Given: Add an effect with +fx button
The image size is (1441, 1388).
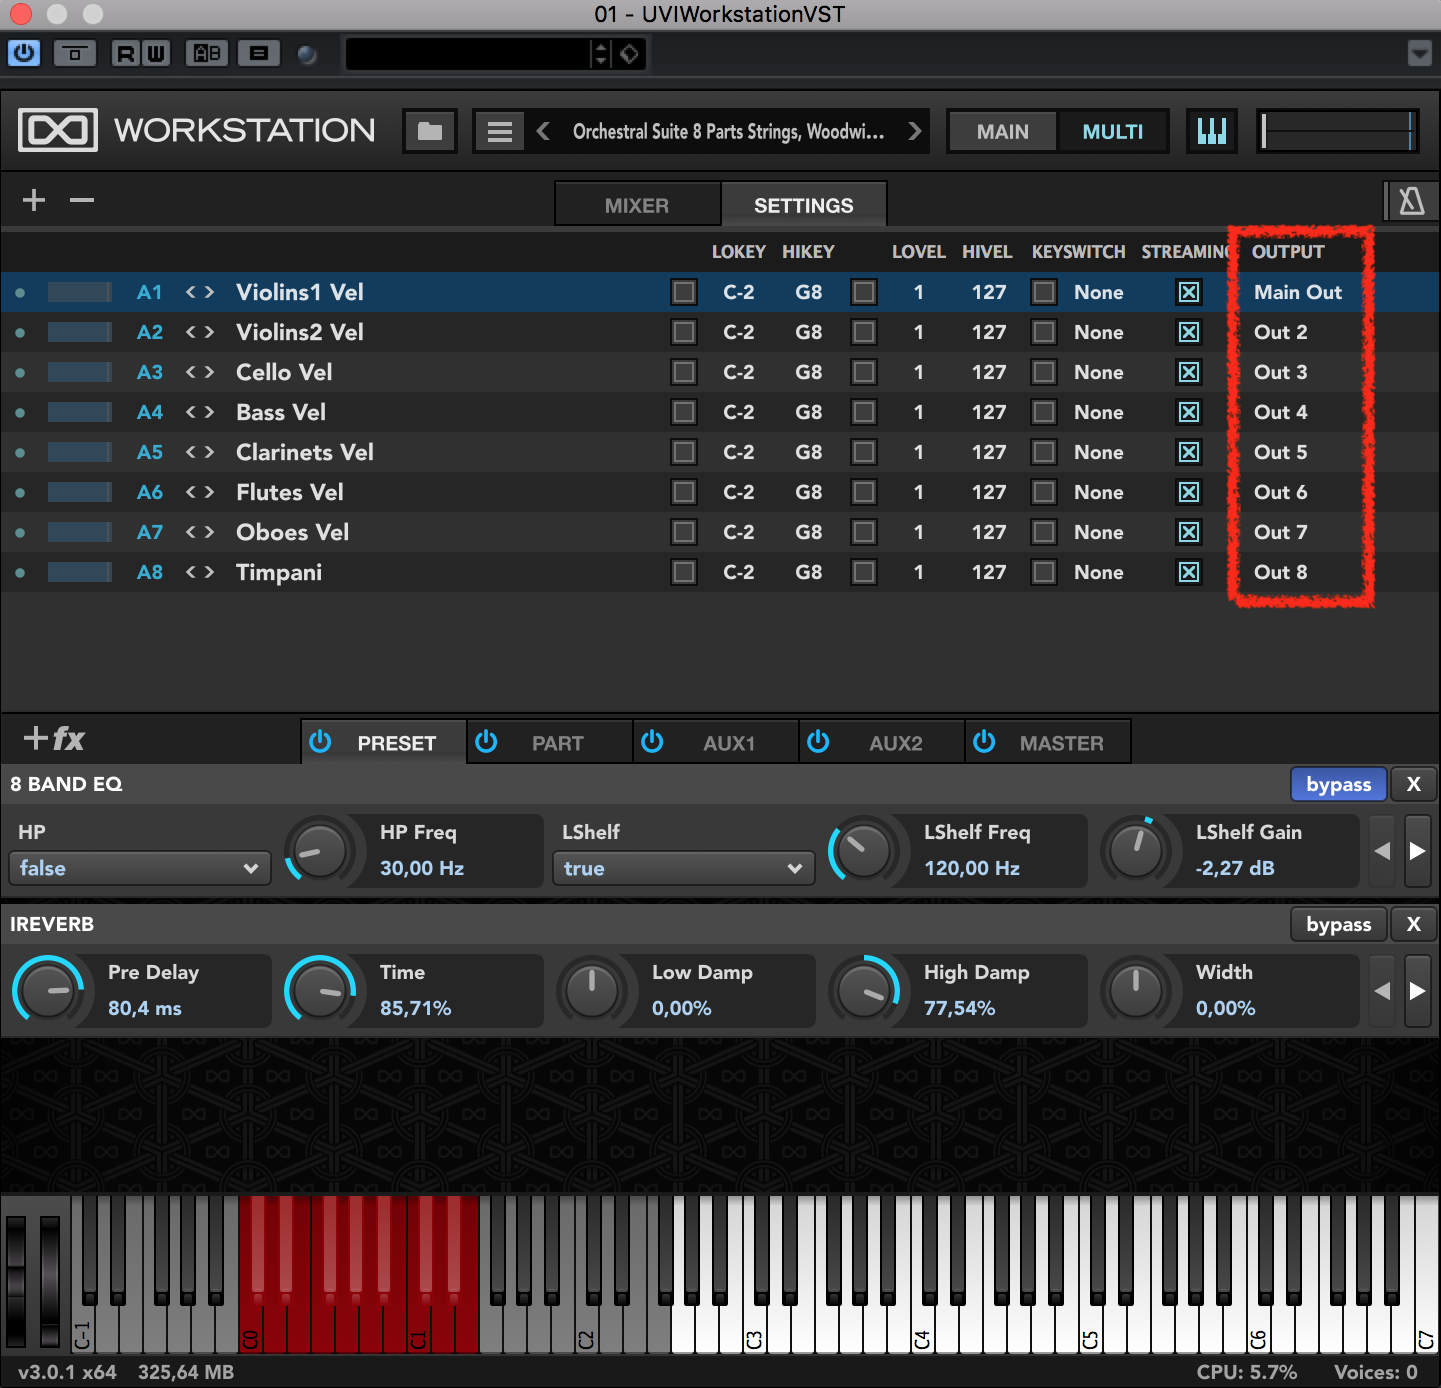Looking at the screenshot, I should click(x=54, y=739).
